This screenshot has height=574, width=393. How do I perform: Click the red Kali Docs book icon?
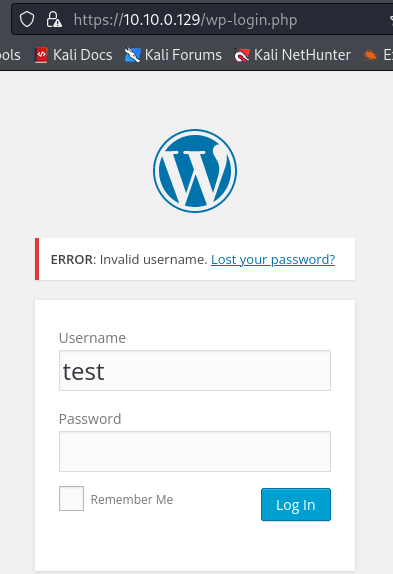click(x=41, y=55)
